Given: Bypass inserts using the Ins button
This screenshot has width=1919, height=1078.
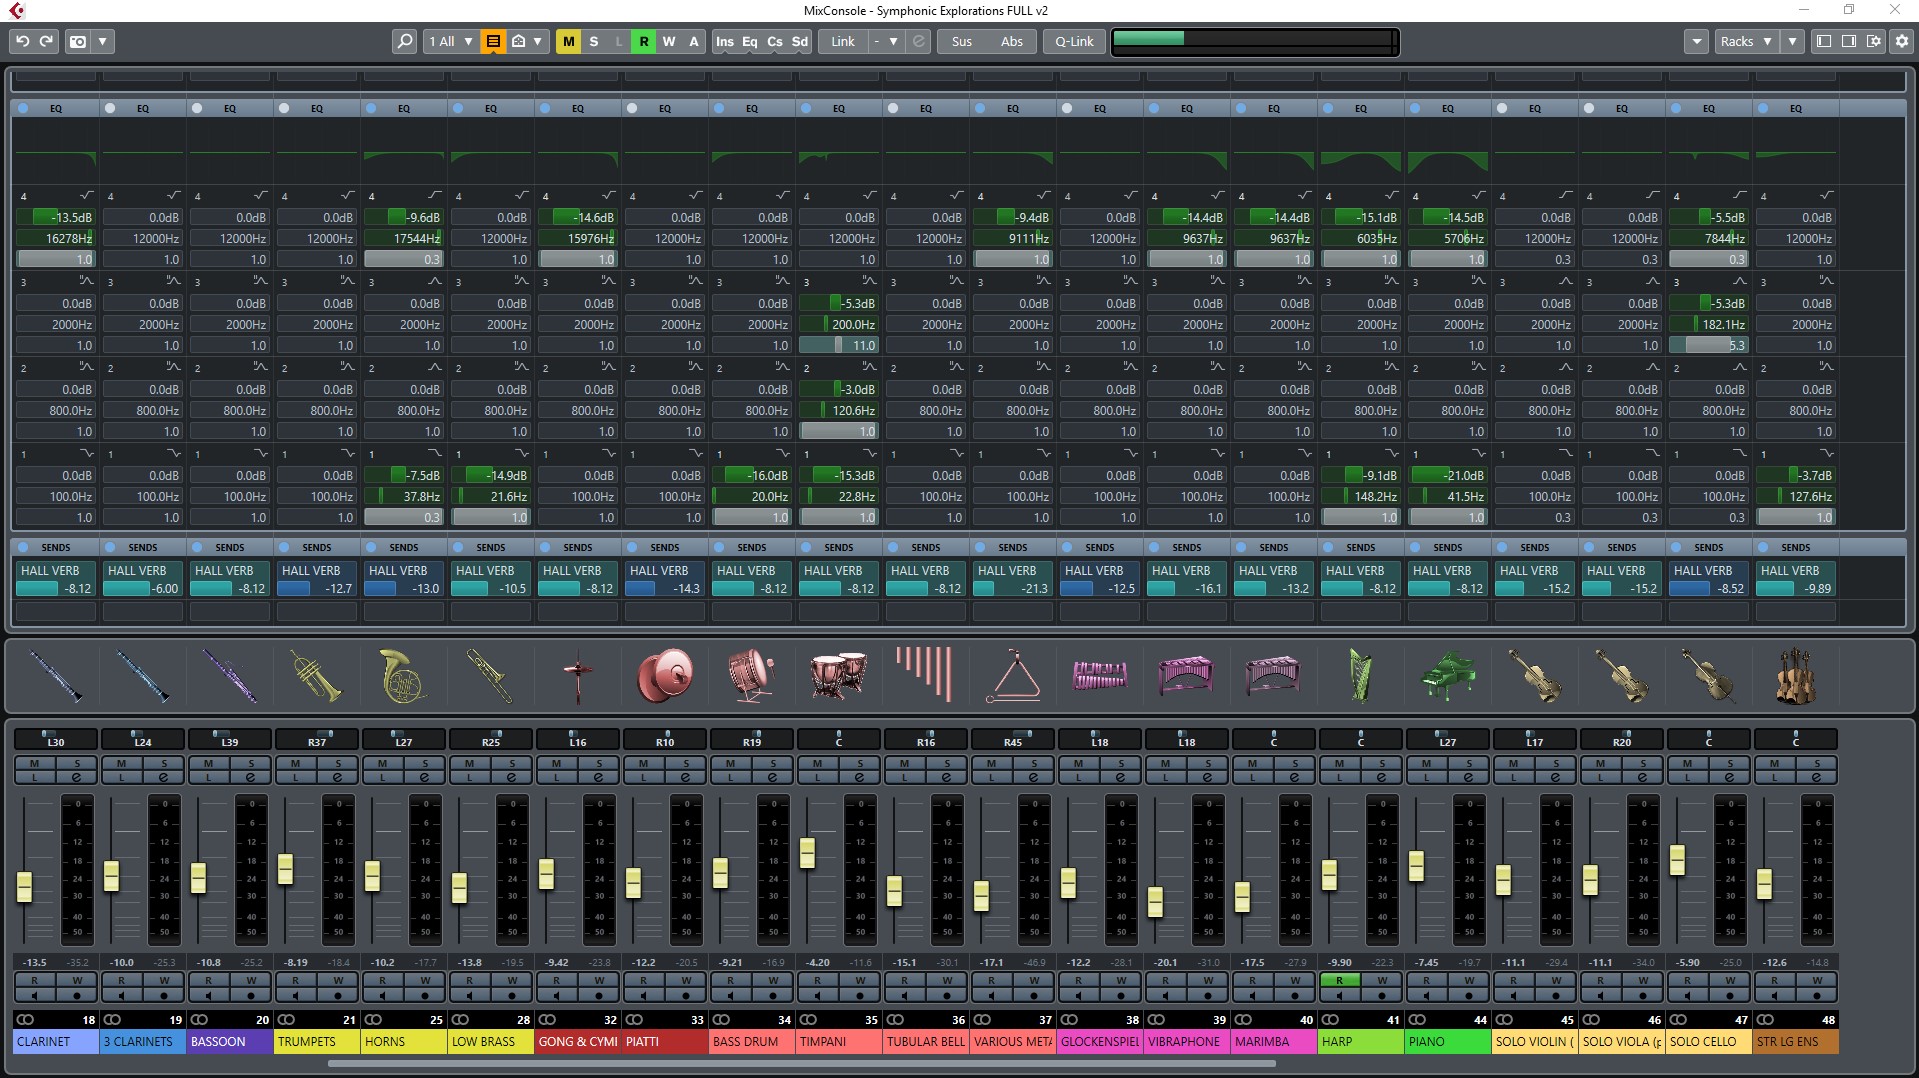Looking at the screenshot, I should point(725,41).
